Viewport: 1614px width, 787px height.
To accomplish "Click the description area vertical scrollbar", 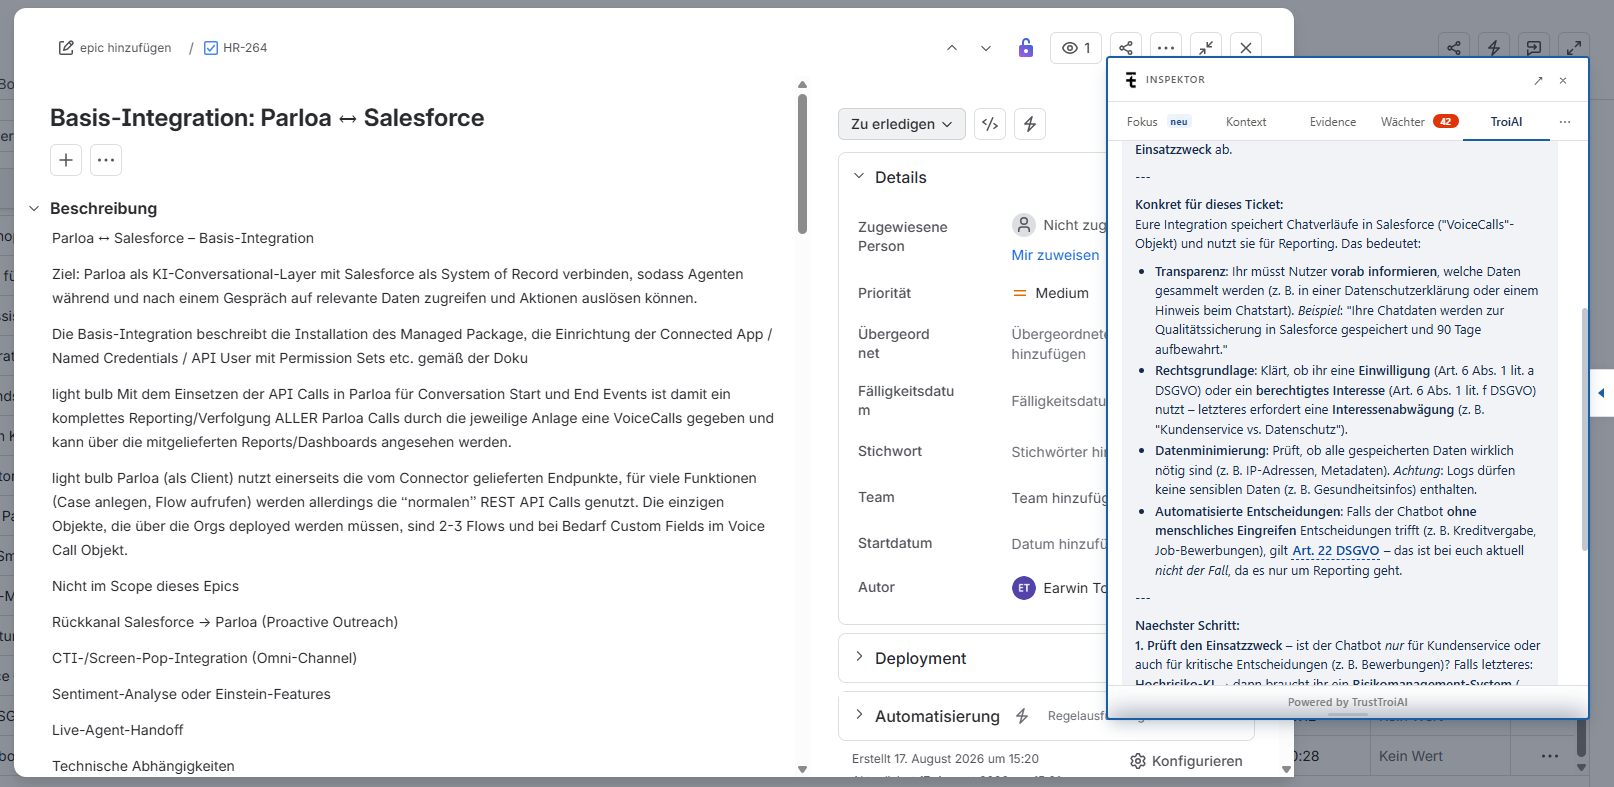I will pyautogui.click(x=802, y=164).
